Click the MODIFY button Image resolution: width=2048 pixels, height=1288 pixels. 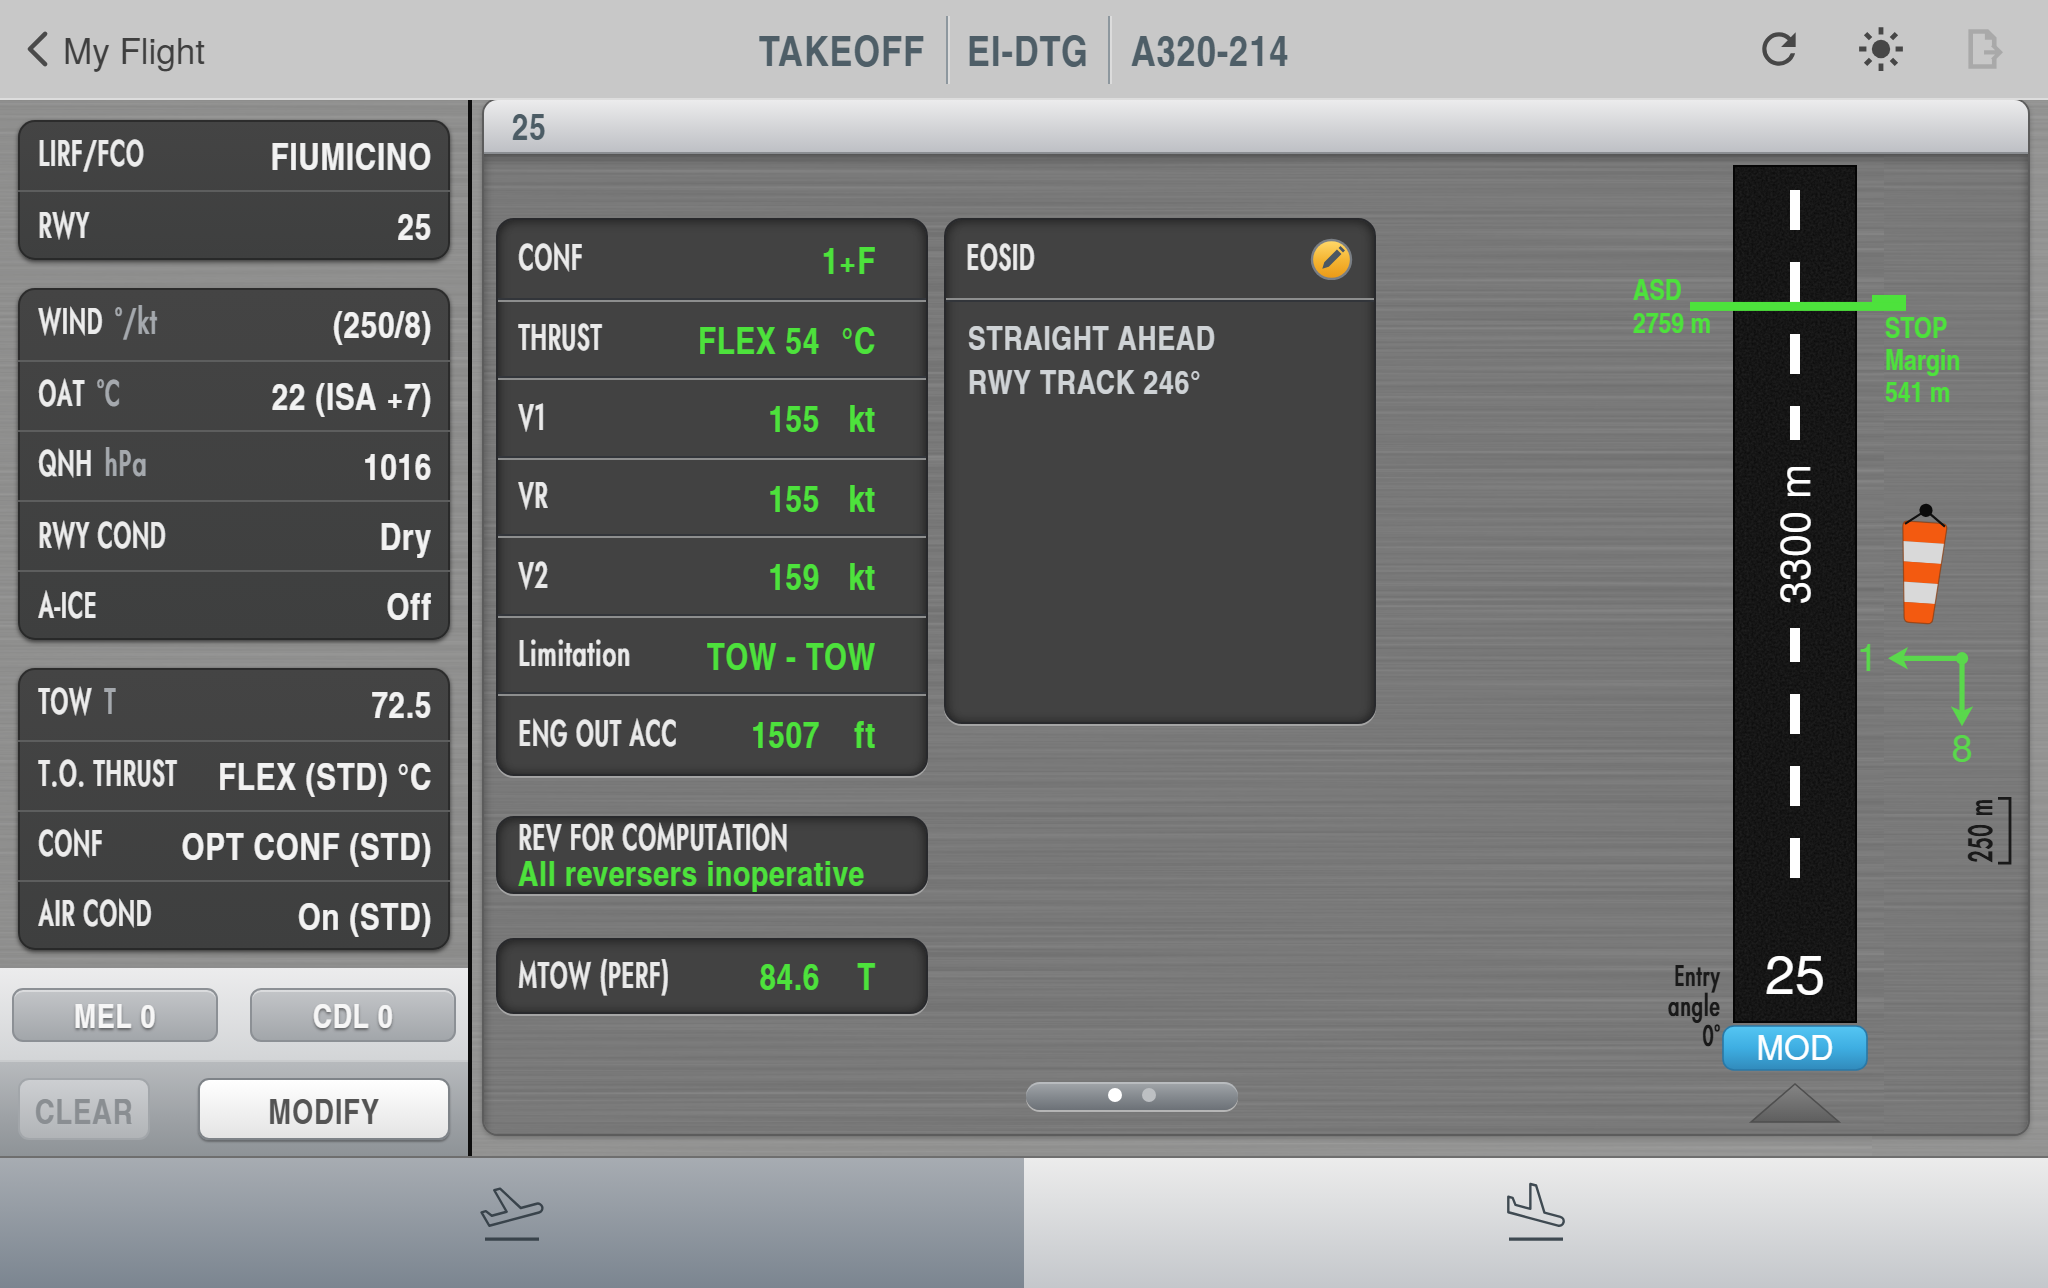[323, 1110]
